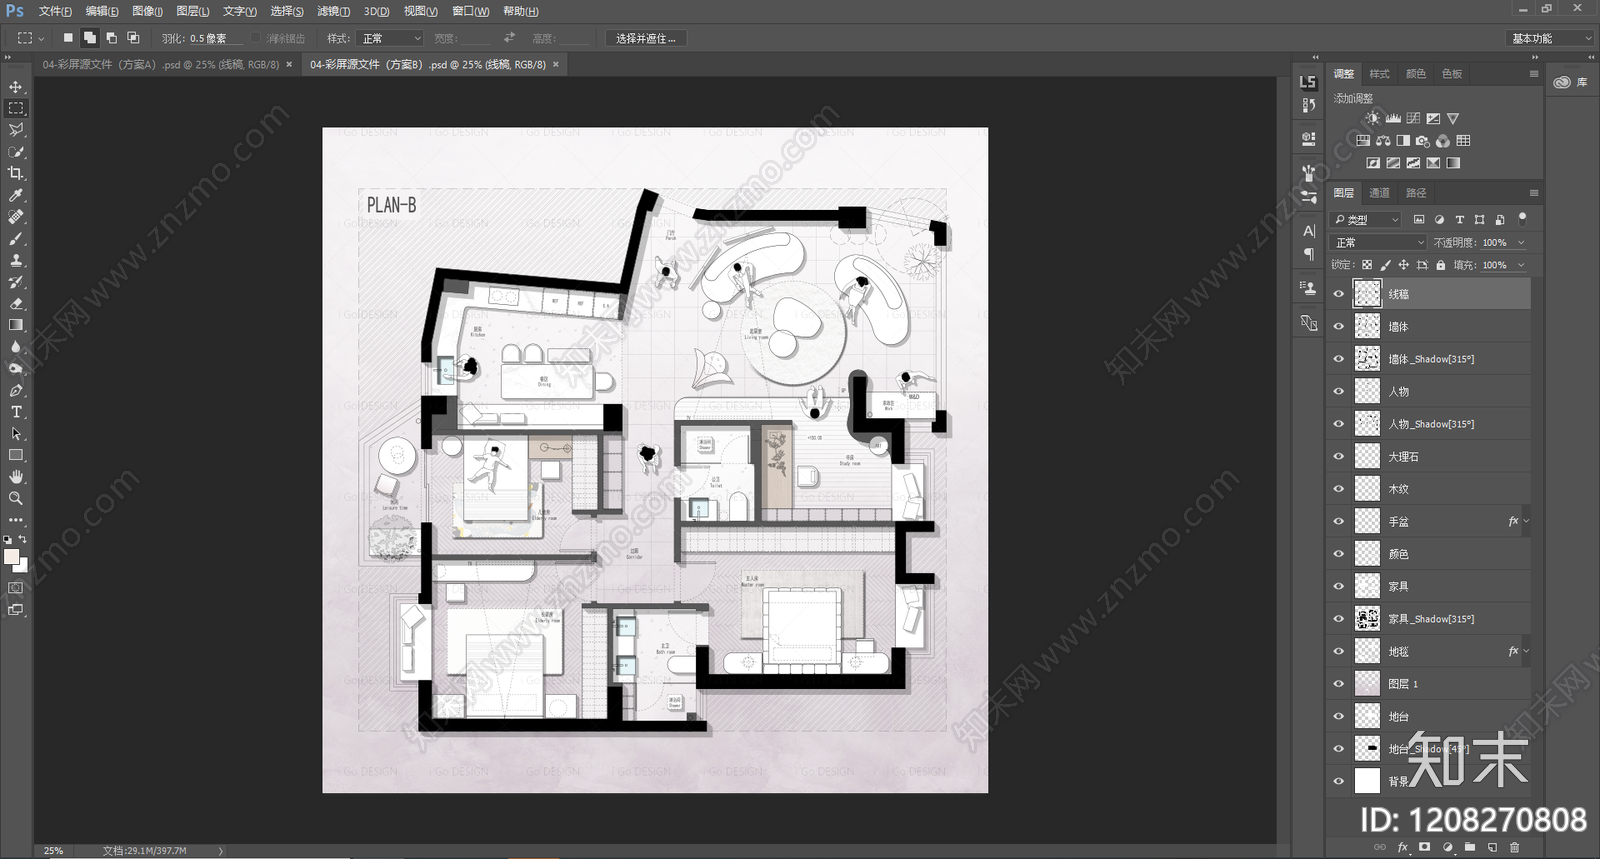This screenshot has height=859, width=1600.
Task: Click the 选择并遮住 button
Action: coord(645,38)
